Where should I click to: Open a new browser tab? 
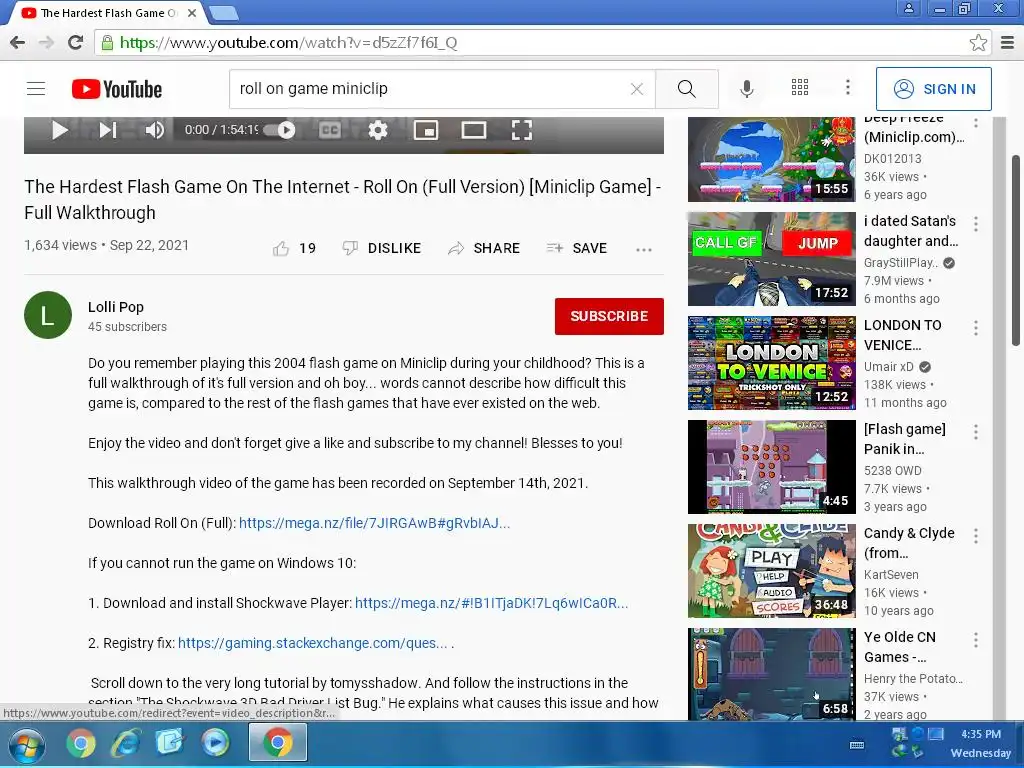[224, 13]
